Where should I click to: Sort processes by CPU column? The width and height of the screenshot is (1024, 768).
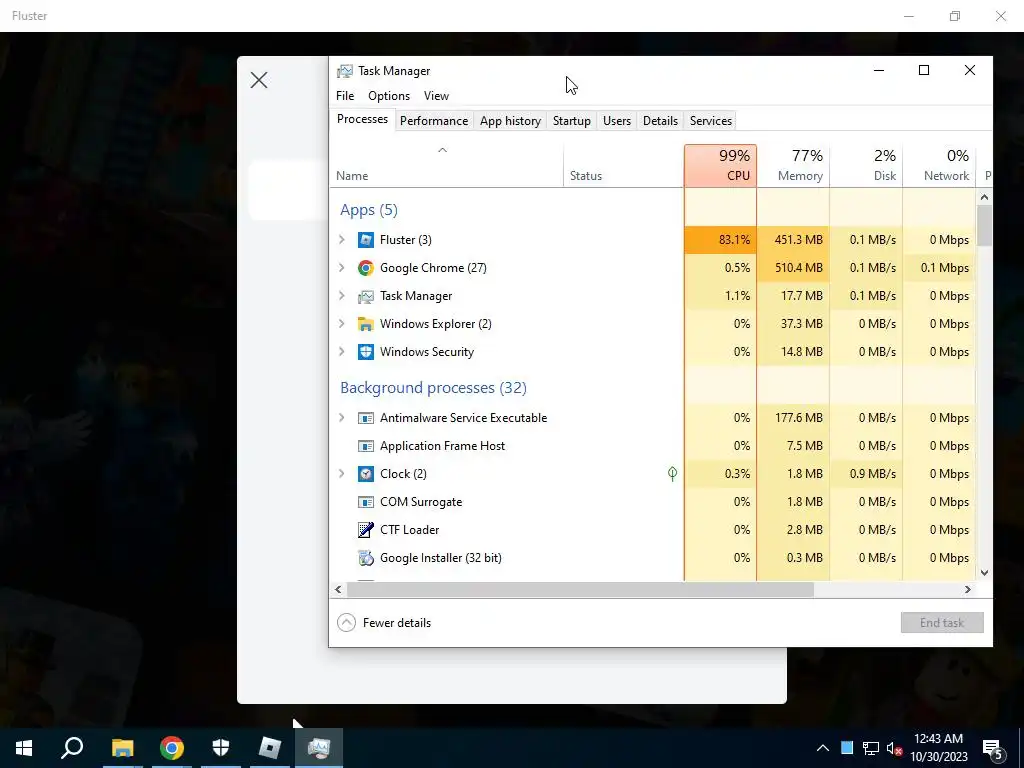pos(720,166)
